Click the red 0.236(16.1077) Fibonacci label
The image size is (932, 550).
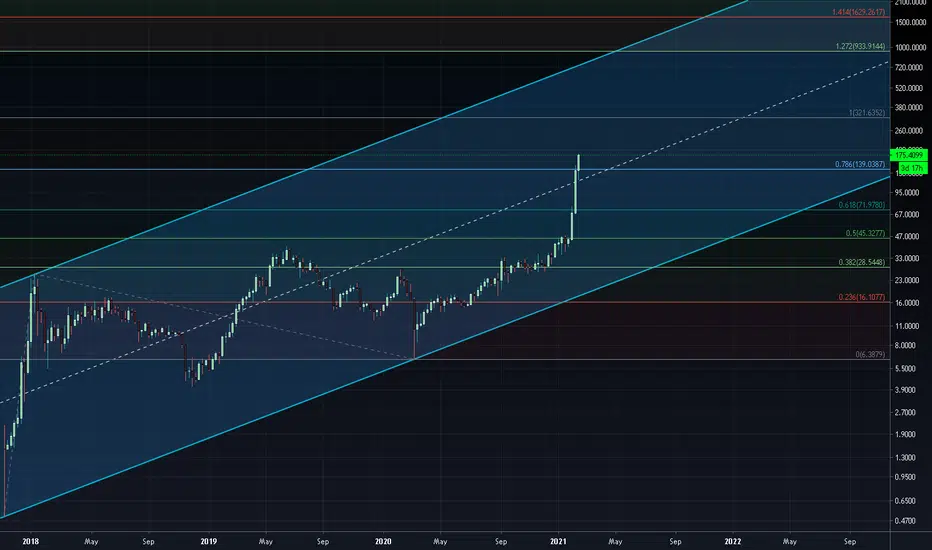[862, 297]
